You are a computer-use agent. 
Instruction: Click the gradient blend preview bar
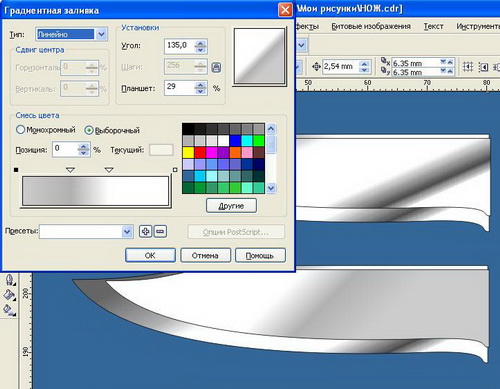click(x=96, y=191)
